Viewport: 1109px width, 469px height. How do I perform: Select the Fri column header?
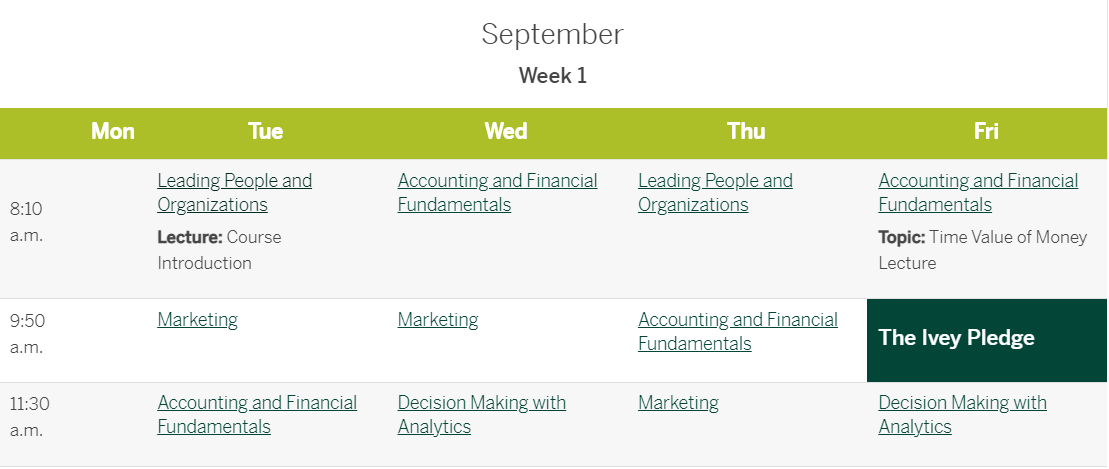pyautogui.click(x=987, y=132)
